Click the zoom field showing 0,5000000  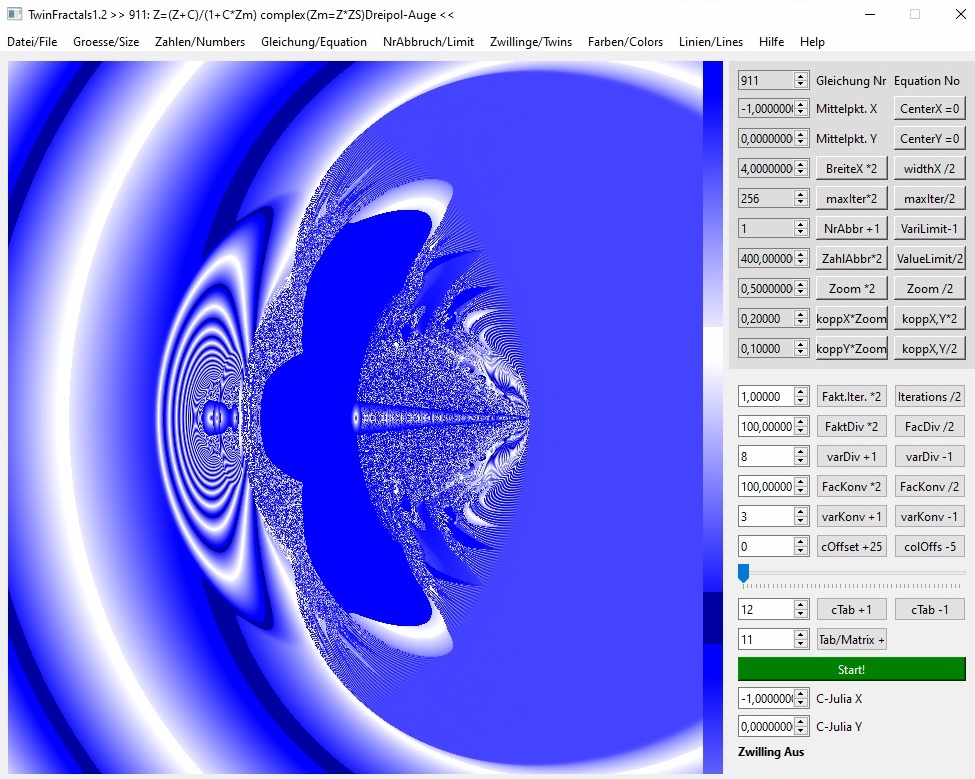[x=773, y=288]
